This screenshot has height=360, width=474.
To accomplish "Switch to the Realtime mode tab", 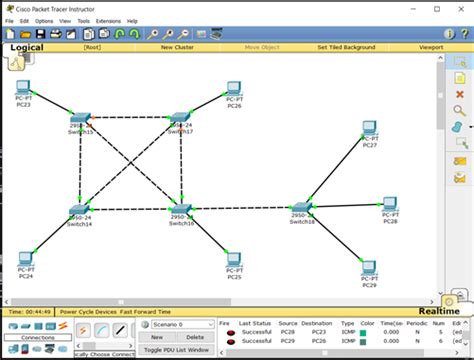I will coord(439,311).
